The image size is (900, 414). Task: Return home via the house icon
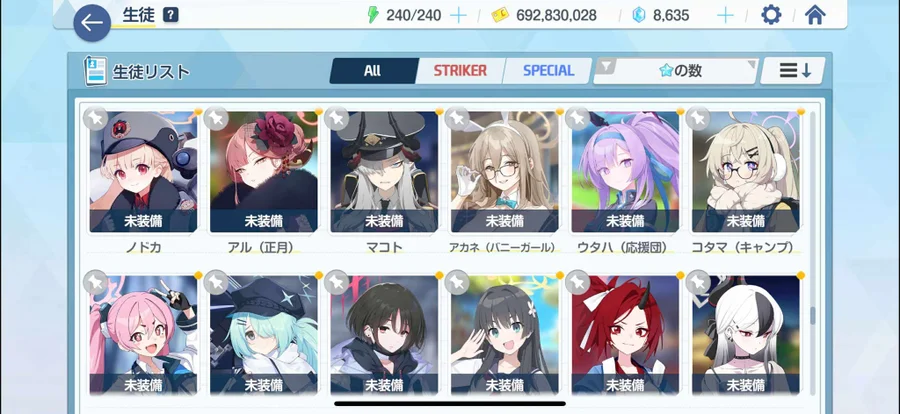(815, 15)
